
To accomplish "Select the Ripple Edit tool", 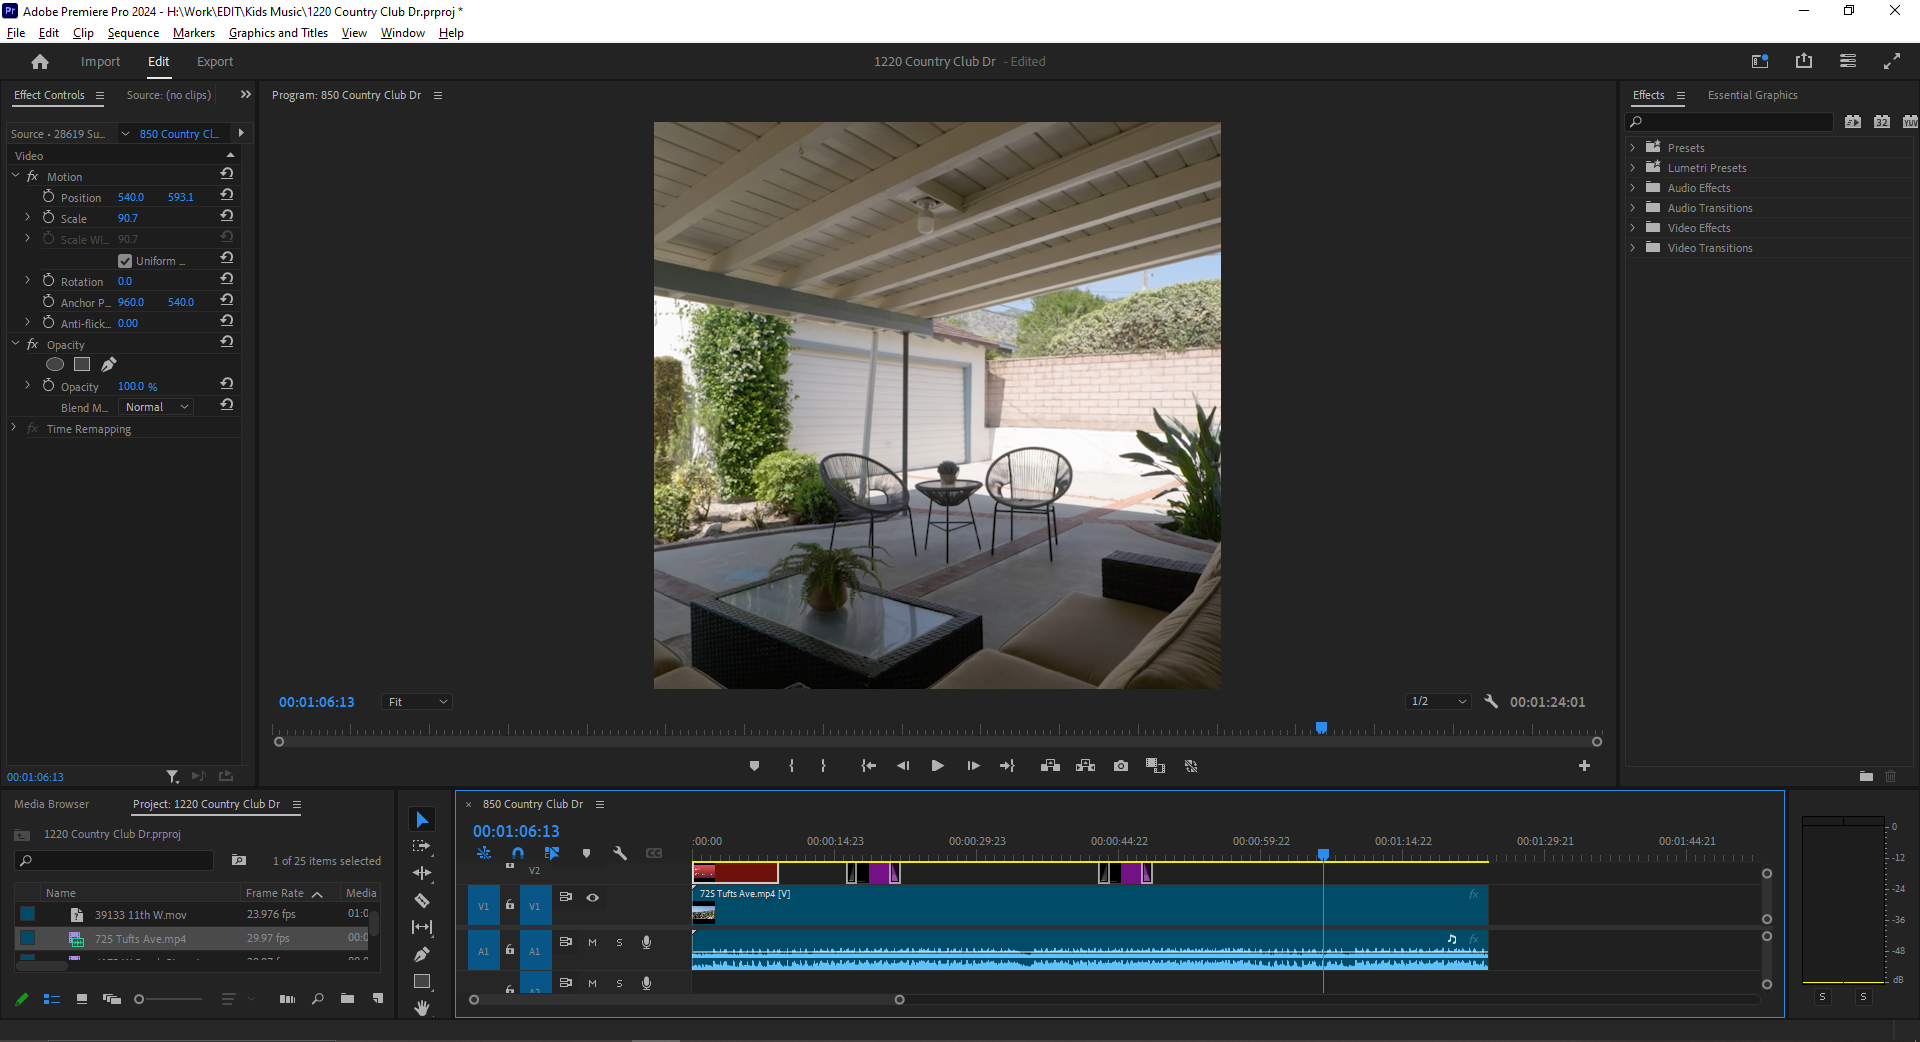I will point(422,873).
